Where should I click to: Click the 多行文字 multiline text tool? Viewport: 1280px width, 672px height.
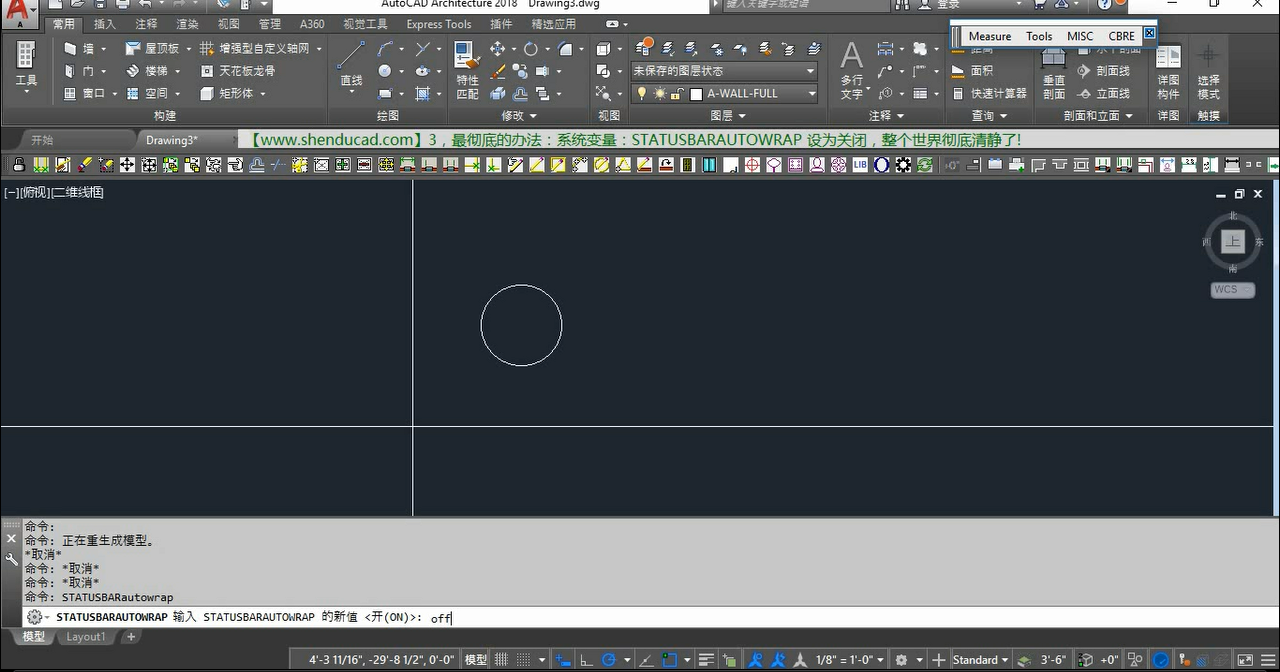851,69
